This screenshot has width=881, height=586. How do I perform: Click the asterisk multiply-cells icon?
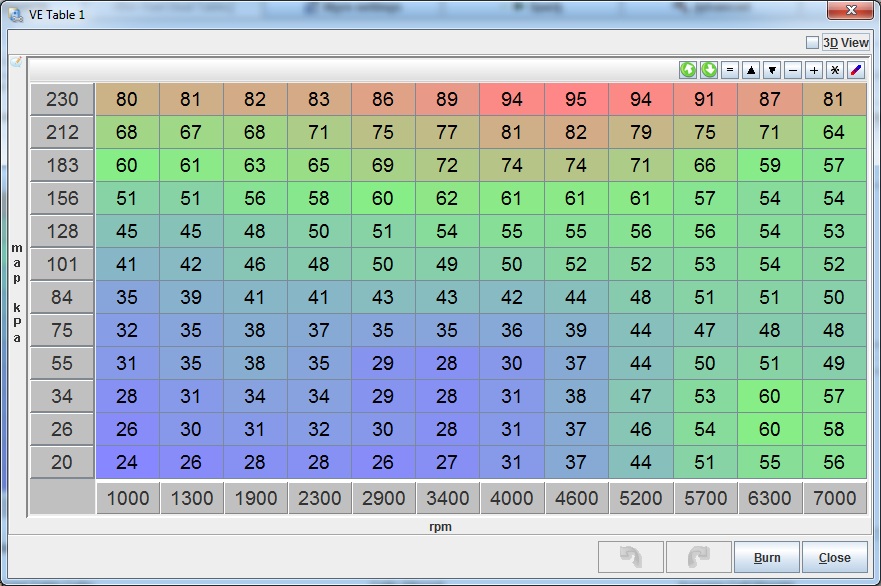(x=835, y=70)
